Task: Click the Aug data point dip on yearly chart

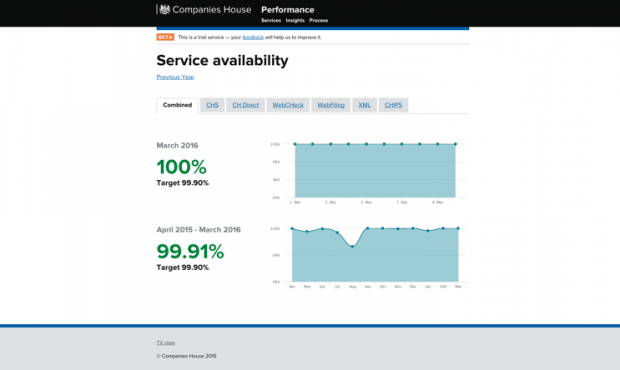Action: [x=352, y=246]
